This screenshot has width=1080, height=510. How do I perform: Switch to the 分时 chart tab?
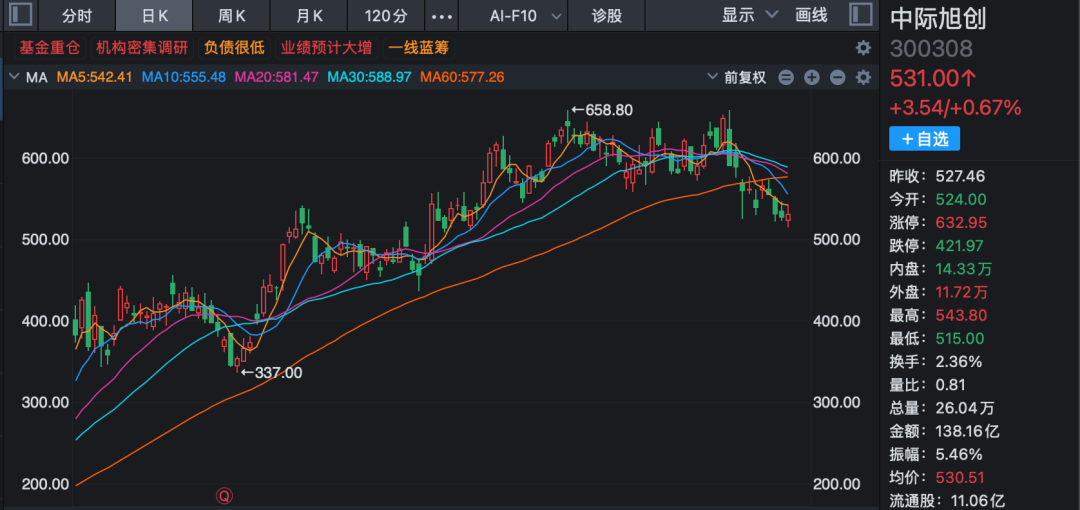(76, 15)
